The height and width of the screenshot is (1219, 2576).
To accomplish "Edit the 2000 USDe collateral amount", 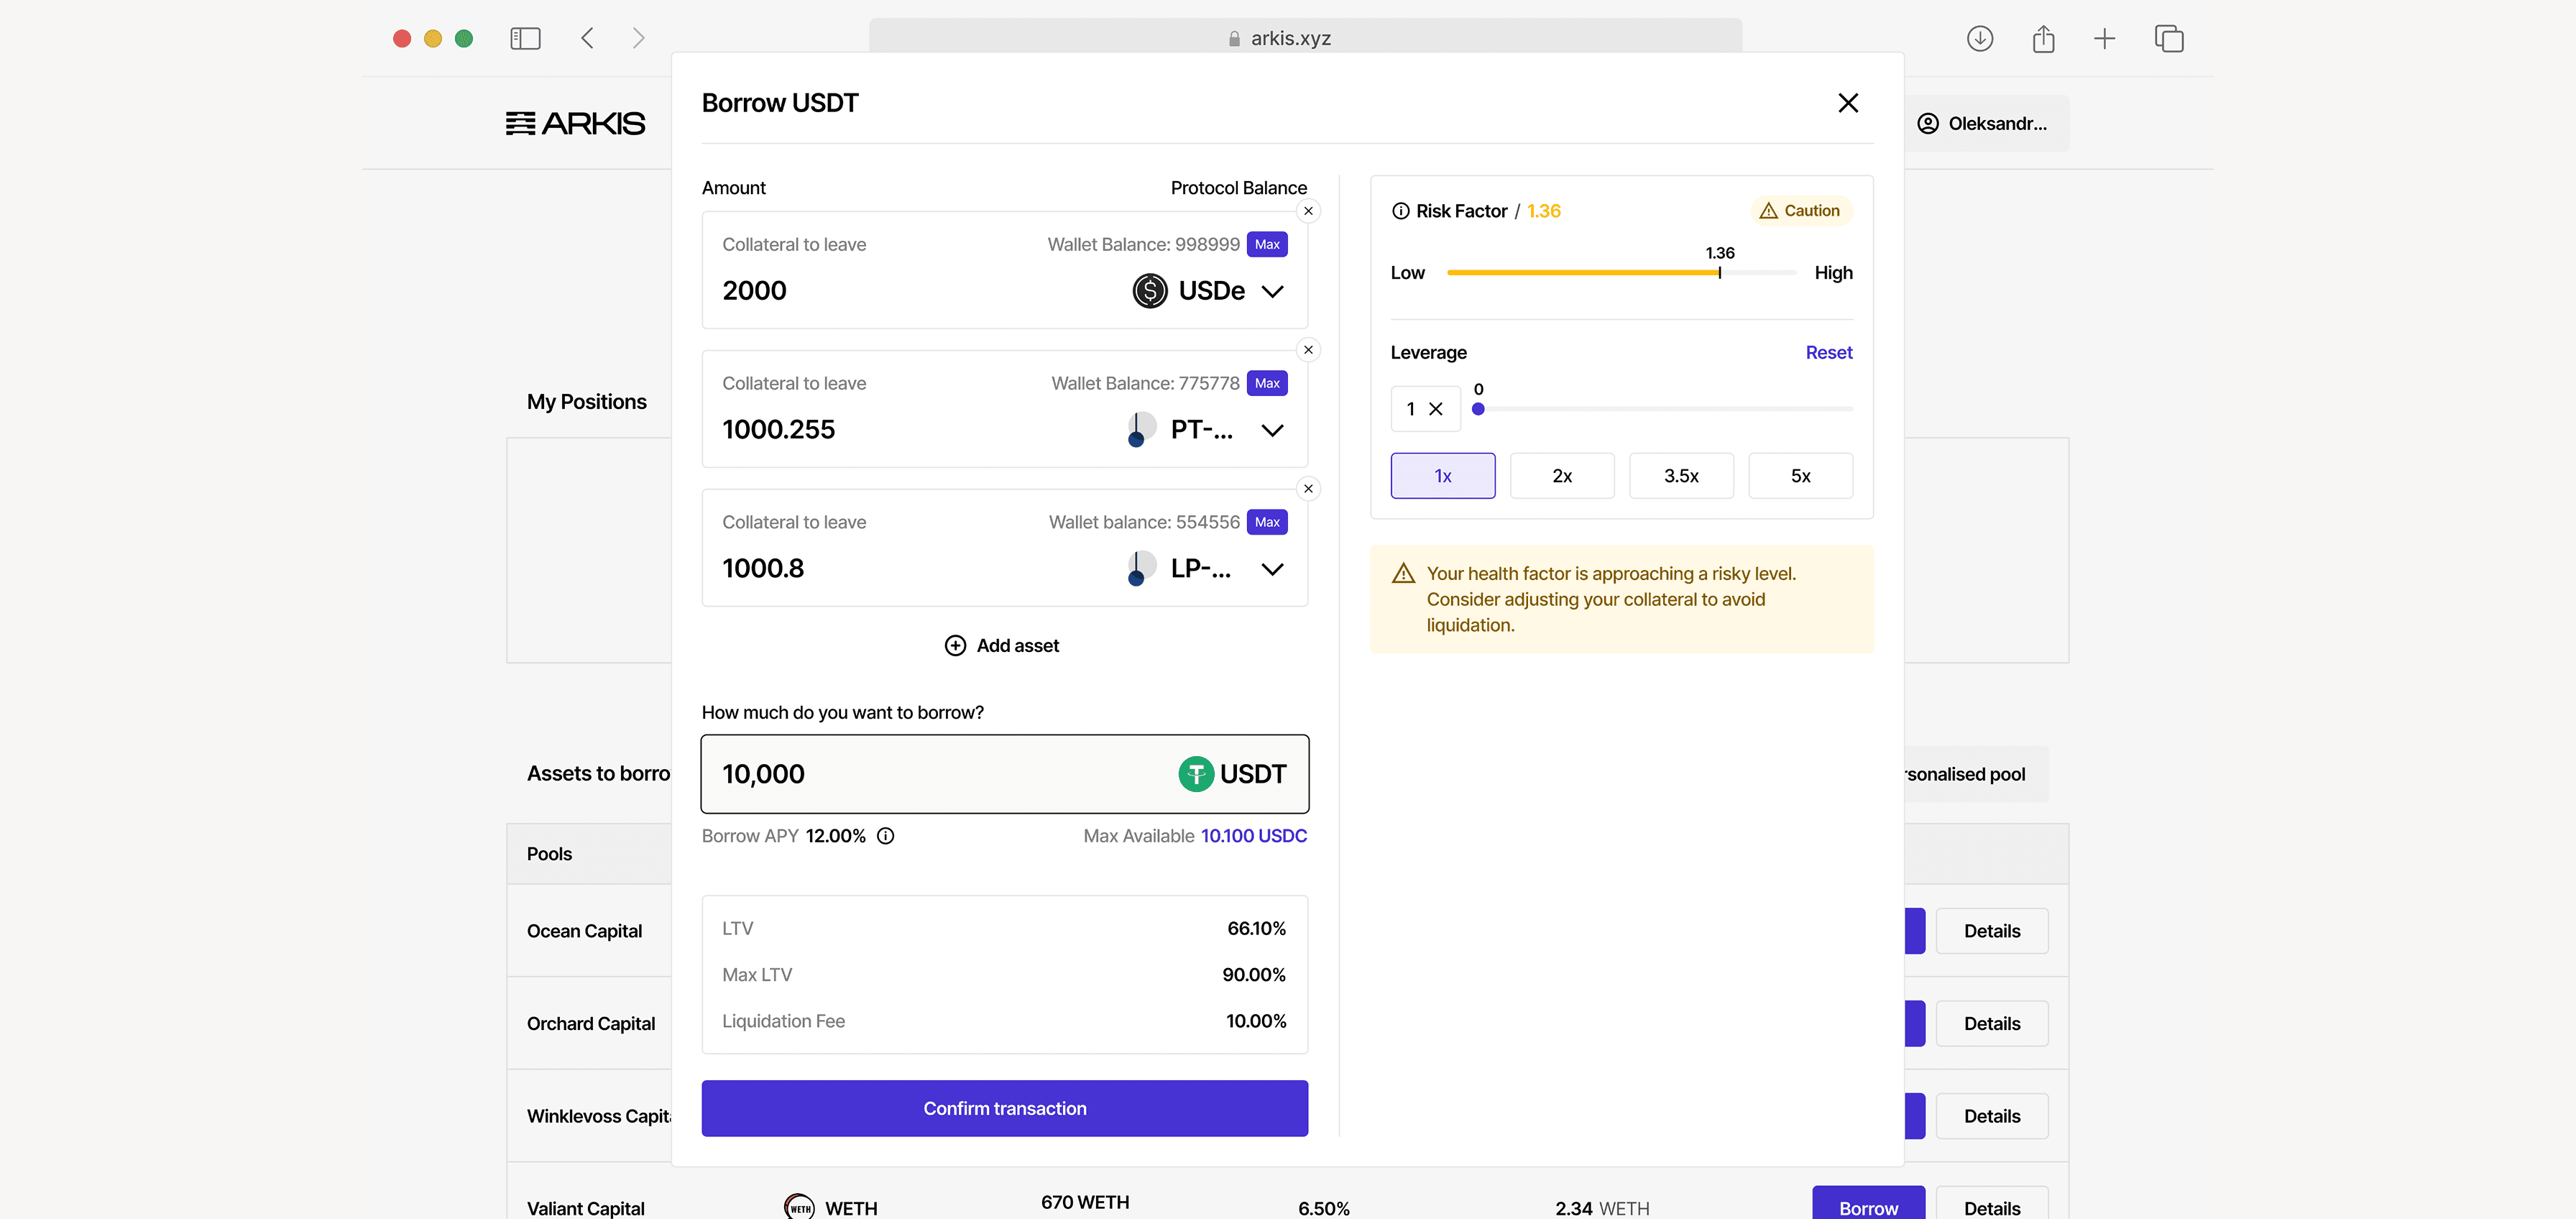I will (x=755, y=291).
